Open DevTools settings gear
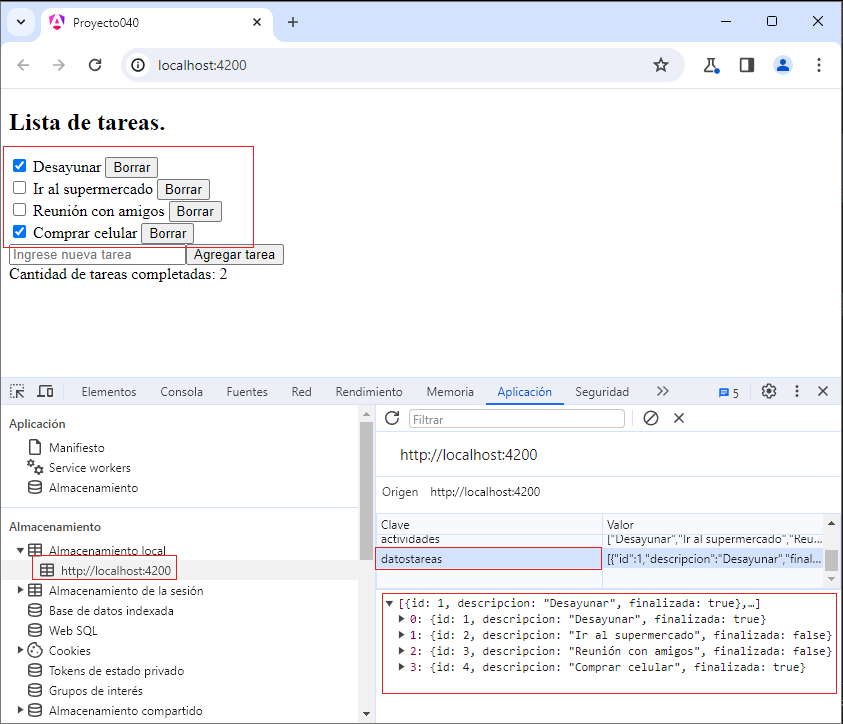 coord(769,391)
